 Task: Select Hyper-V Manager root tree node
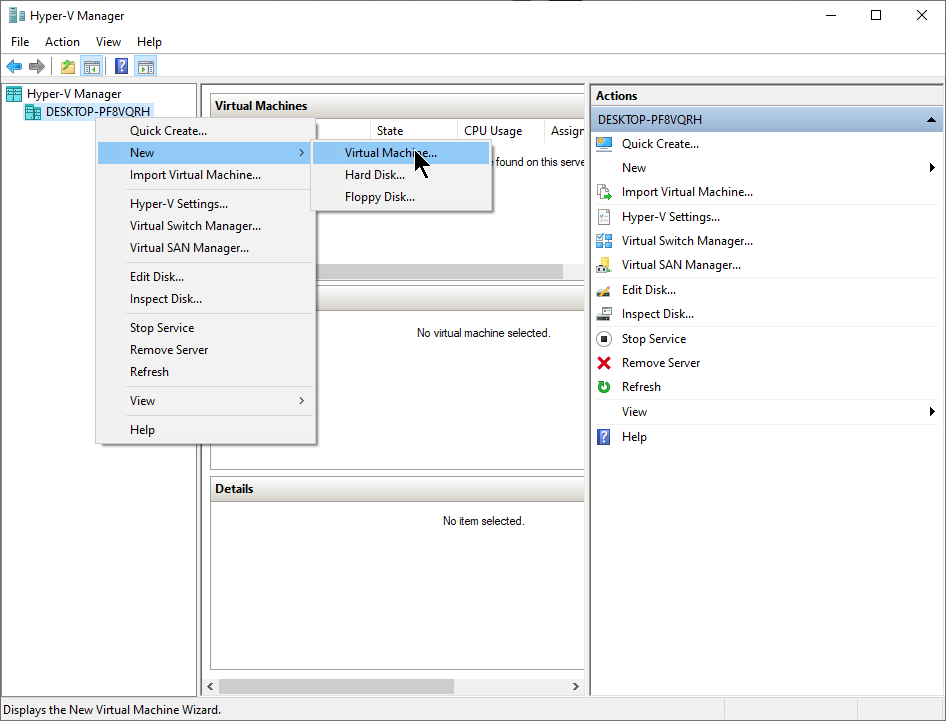(74, 94)
